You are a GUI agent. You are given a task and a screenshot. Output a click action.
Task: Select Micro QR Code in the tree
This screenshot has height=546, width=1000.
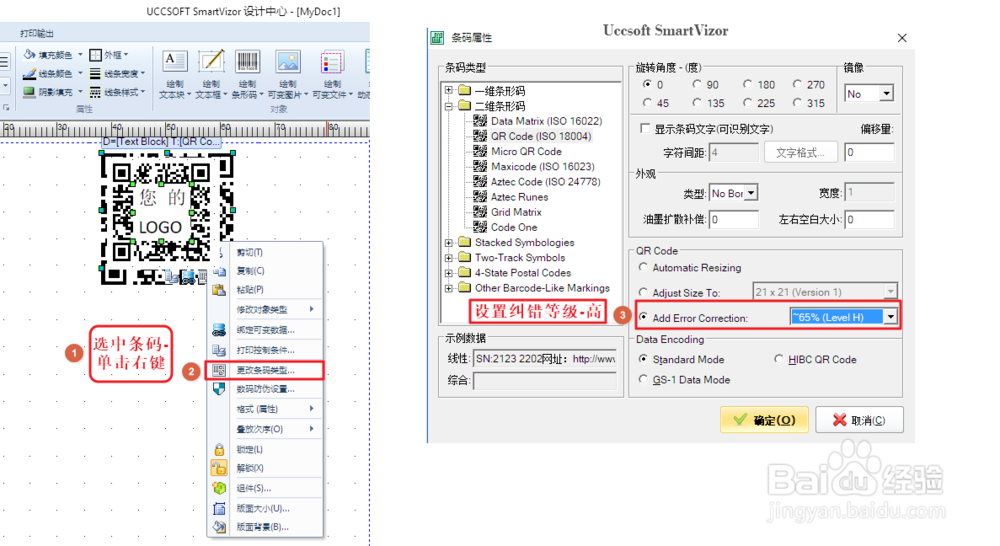point(526,151)
